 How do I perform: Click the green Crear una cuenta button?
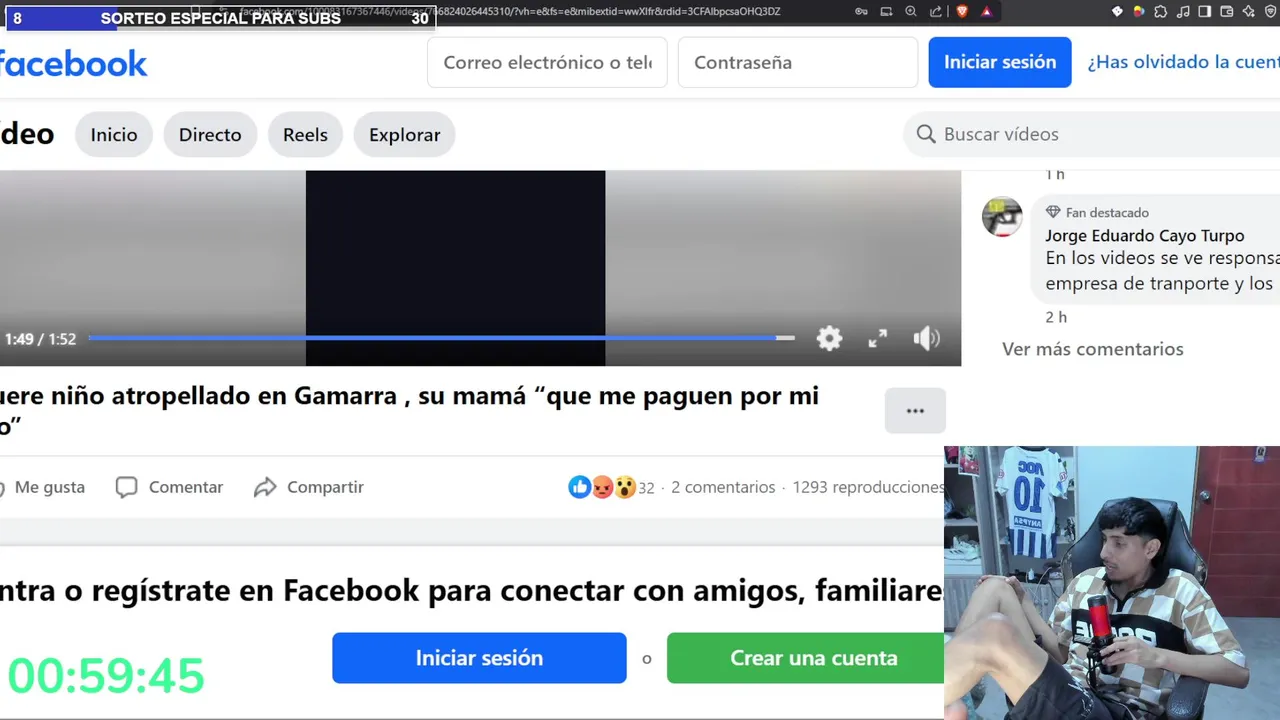click(806, 658)
